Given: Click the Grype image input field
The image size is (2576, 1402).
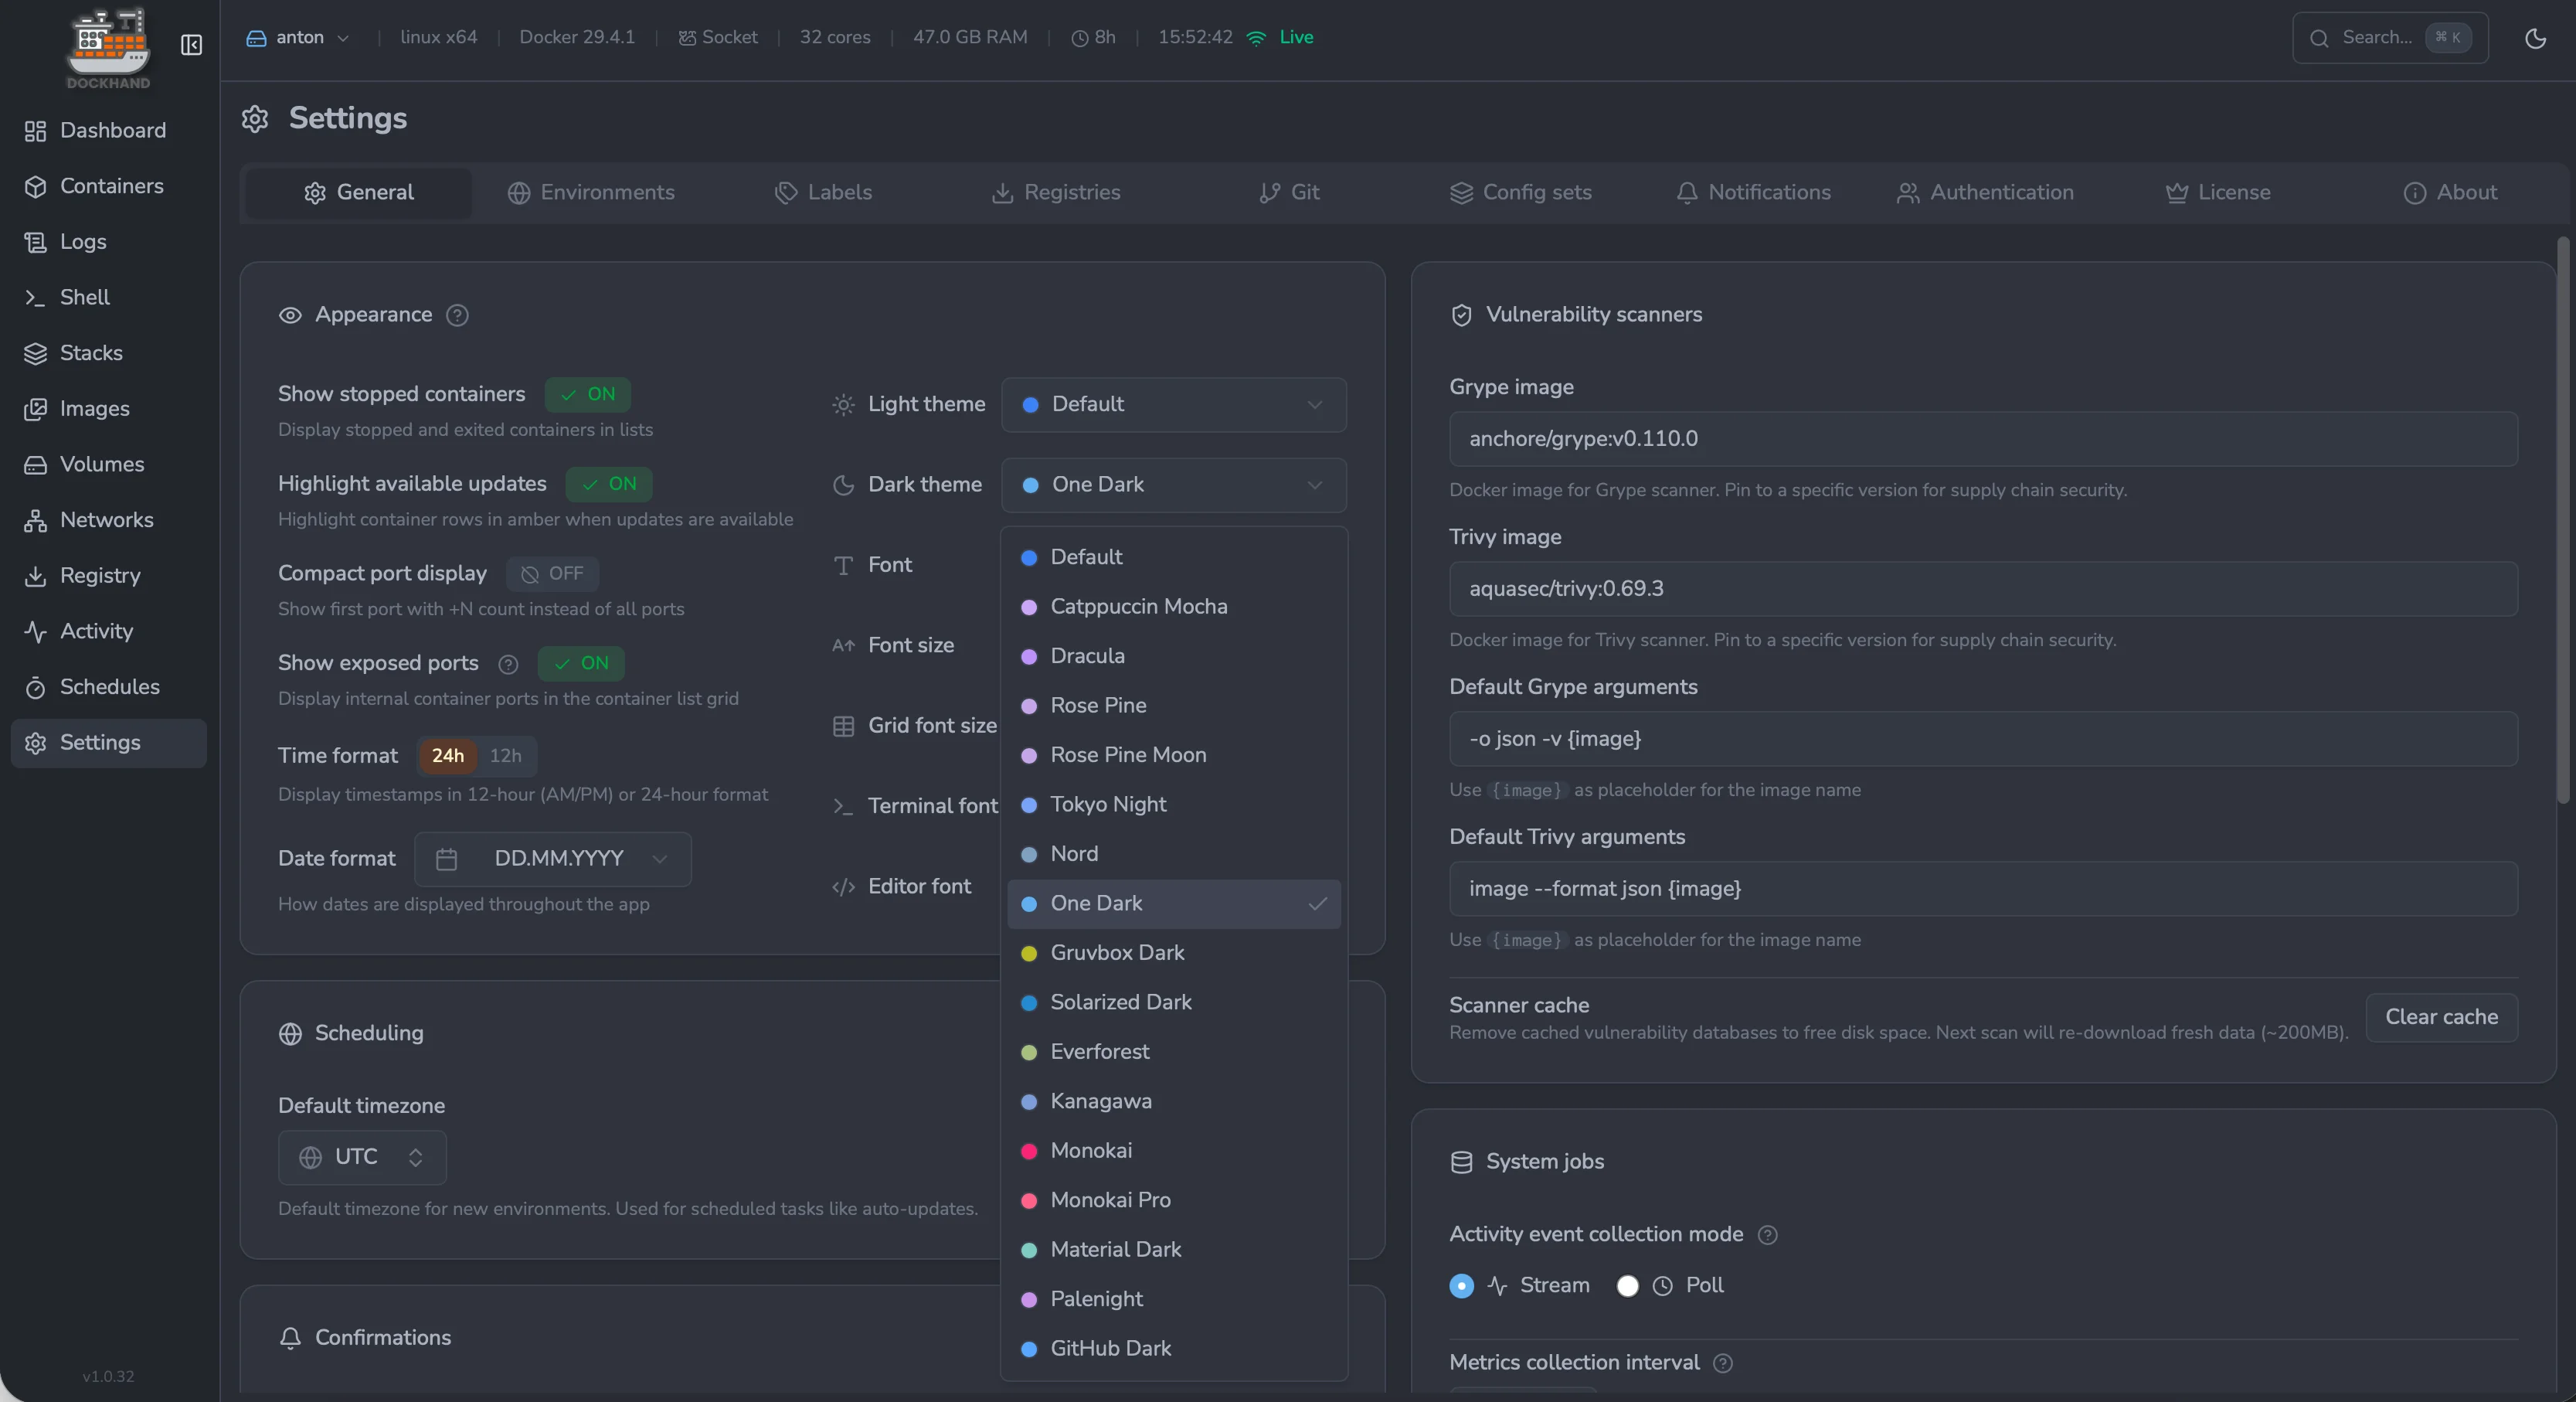Looking at the screenshot, I should pyautogui.click(x=1983, y=439).
